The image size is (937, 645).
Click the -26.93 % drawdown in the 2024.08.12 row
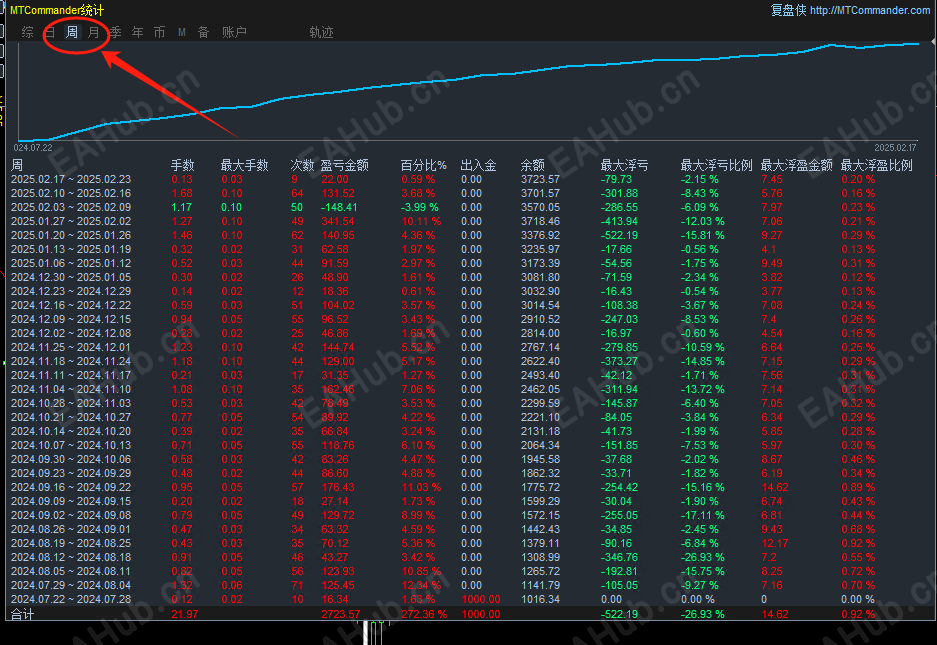(703, 557)
